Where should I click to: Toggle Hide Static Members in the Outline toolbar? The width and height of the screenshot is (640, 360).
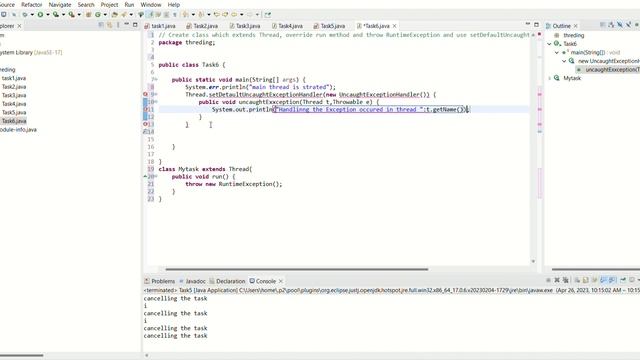629,25
